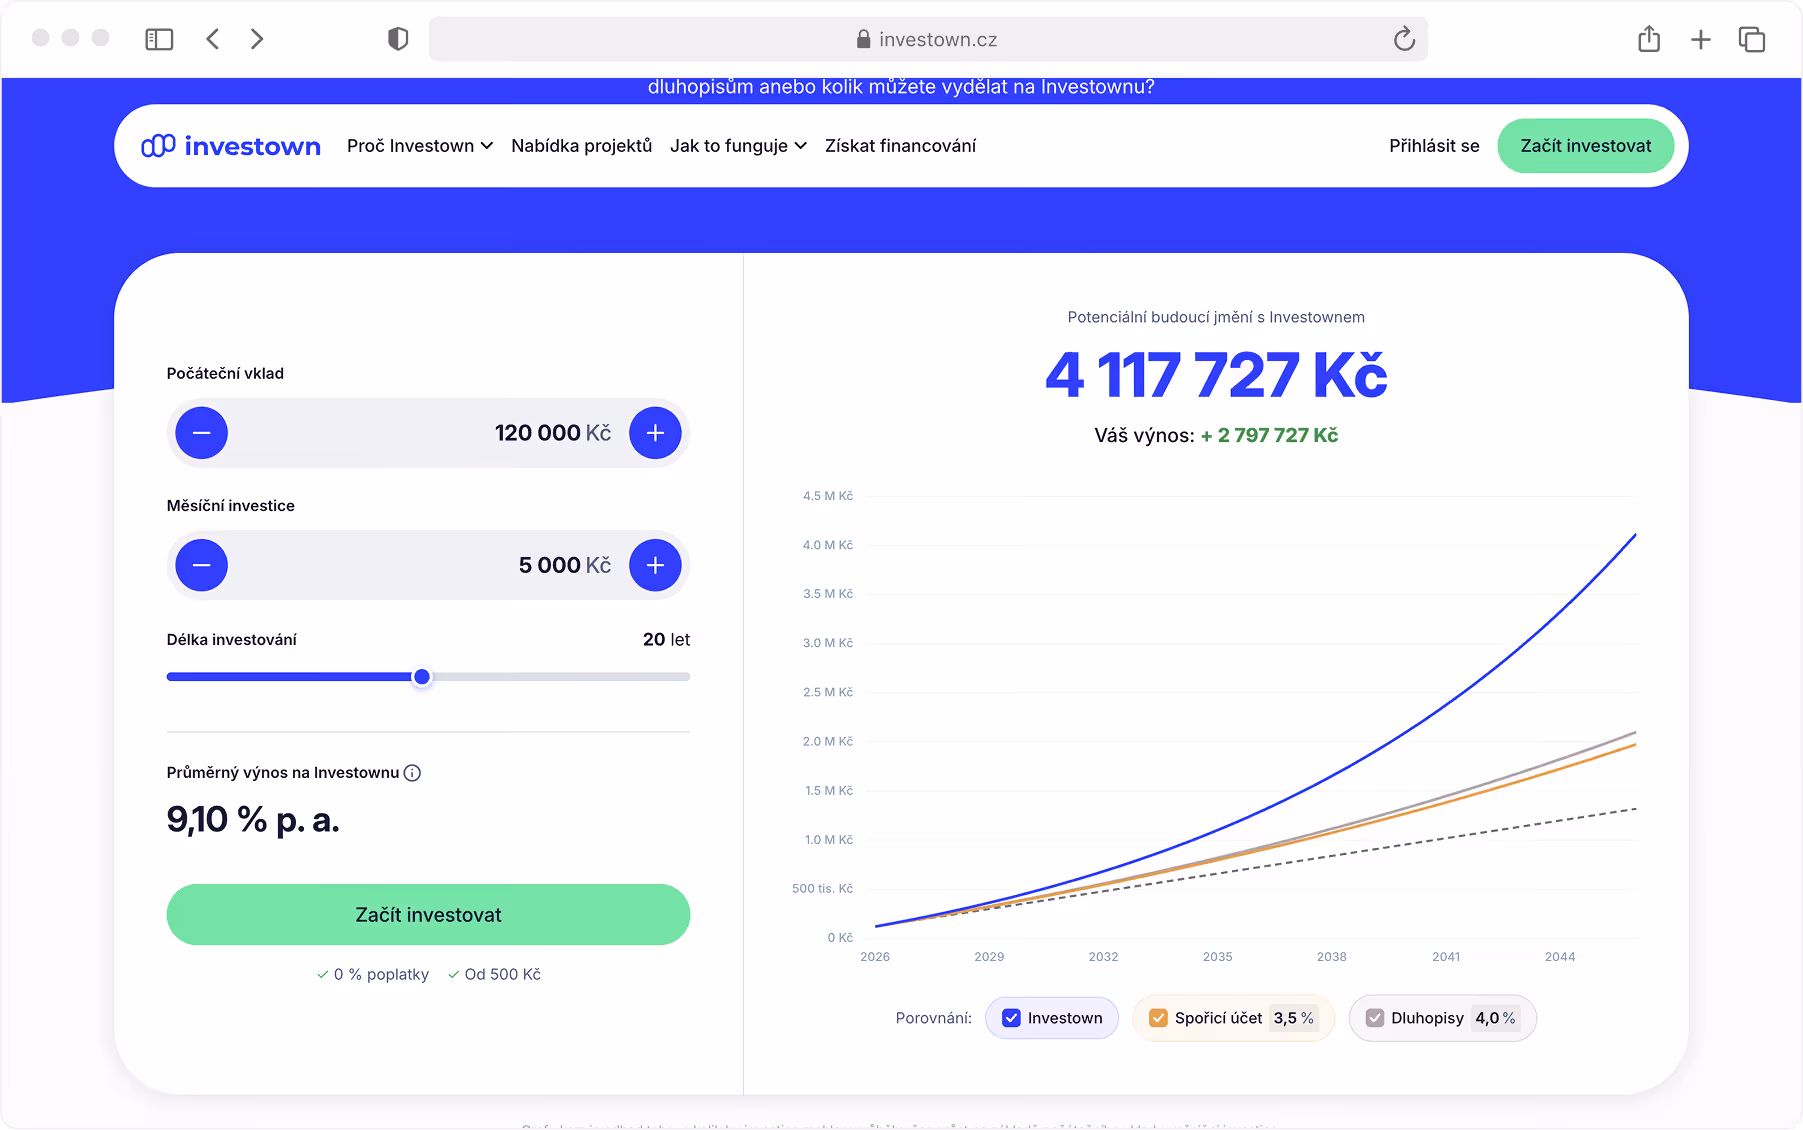Click the 4.5 M Kč axis label
1803x1130 pixels.
(828, 496)
